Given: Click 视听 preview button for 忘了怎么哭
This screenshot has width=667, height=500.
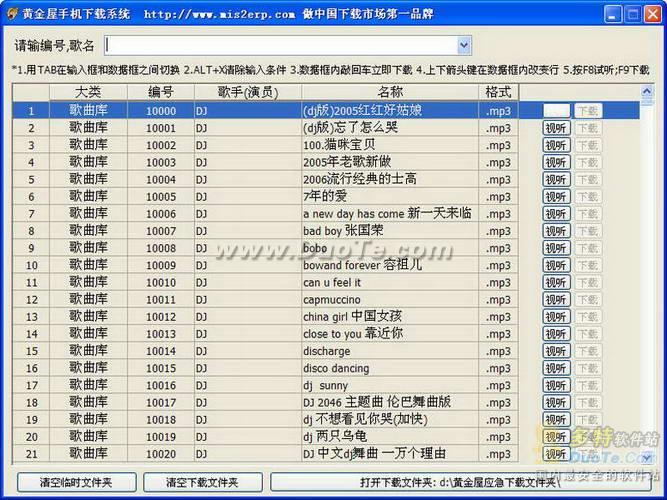Looking at the screenshot, I should 557,128.
